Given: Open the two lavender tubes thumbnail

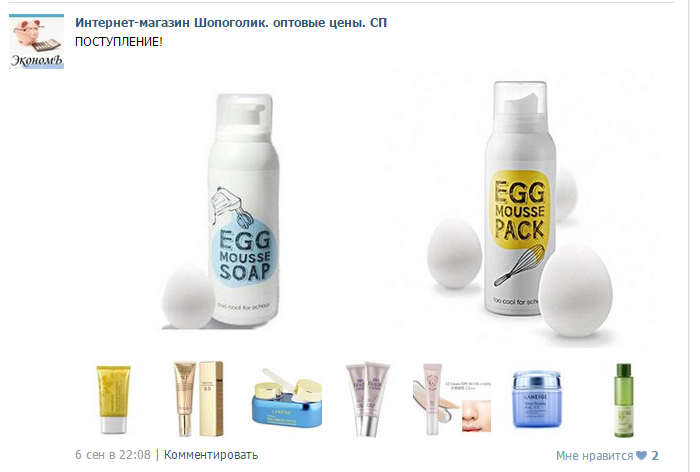Looking at the screenshot, I should pos(368,399).
